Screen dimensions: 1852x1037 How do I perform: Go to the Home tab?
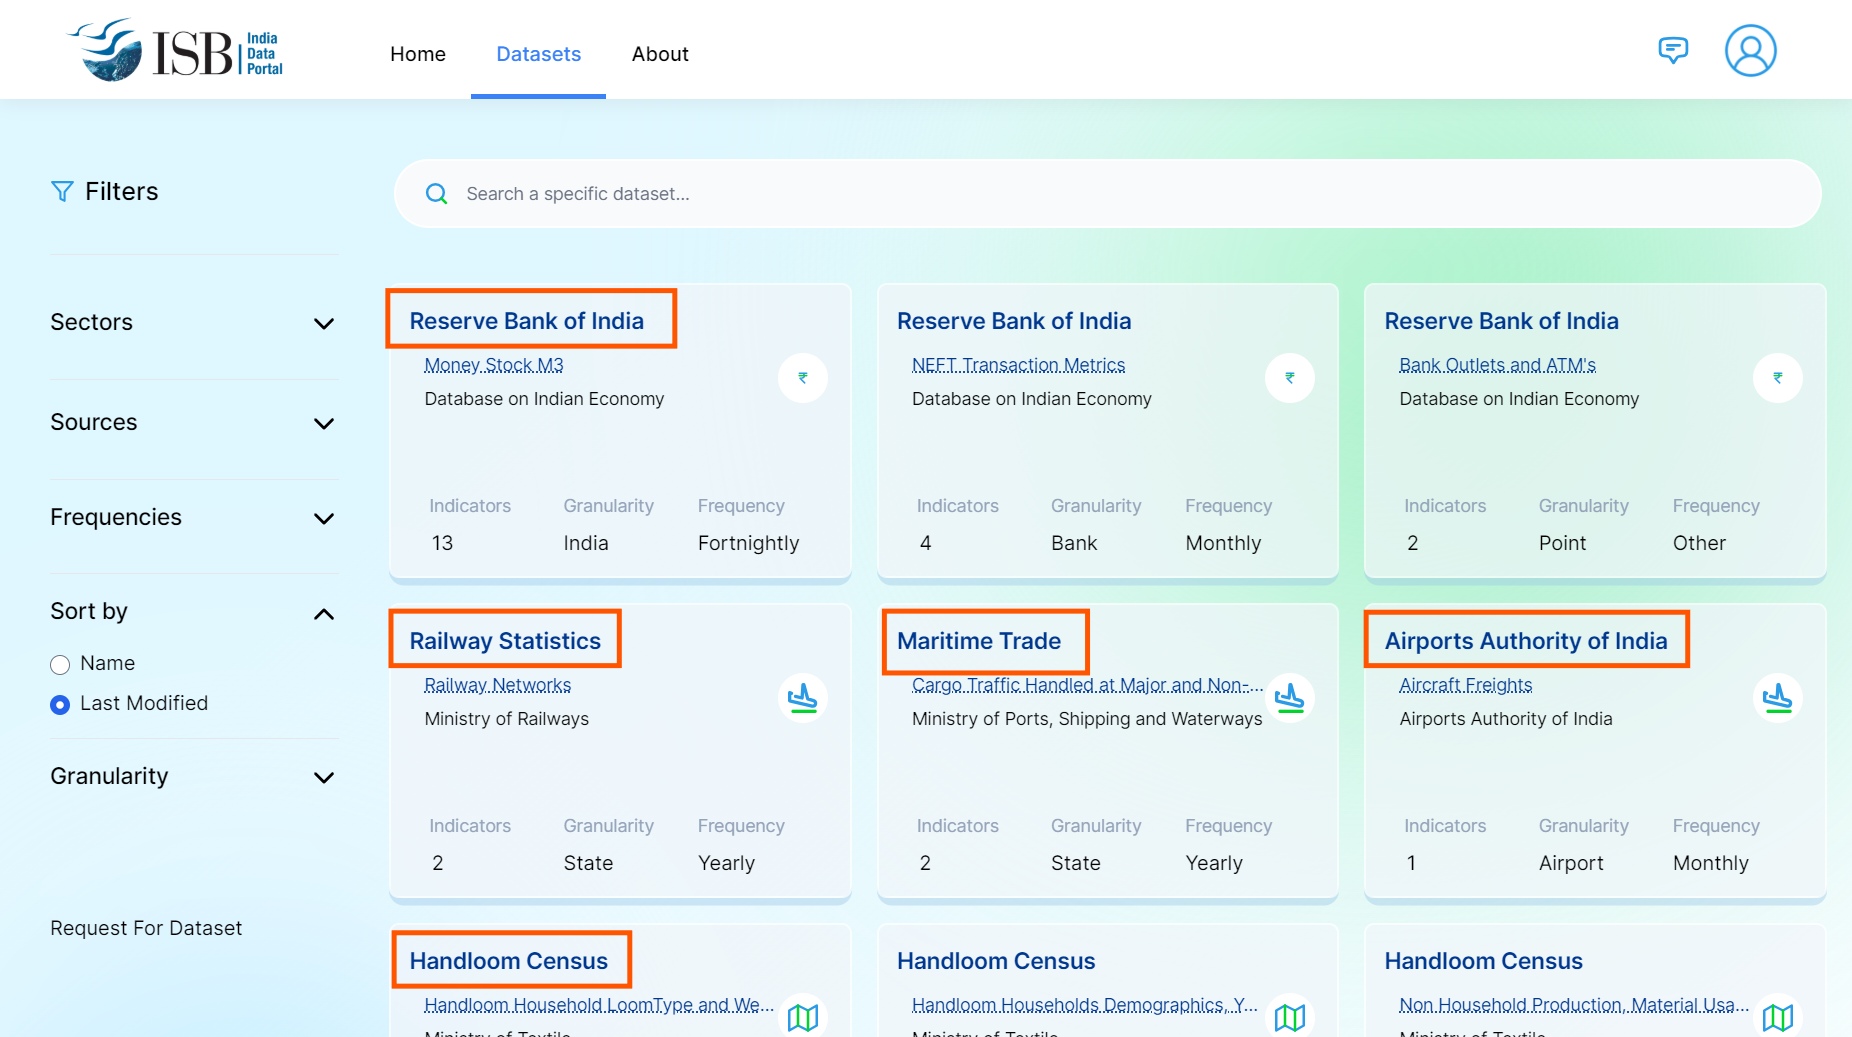point(418,54)
